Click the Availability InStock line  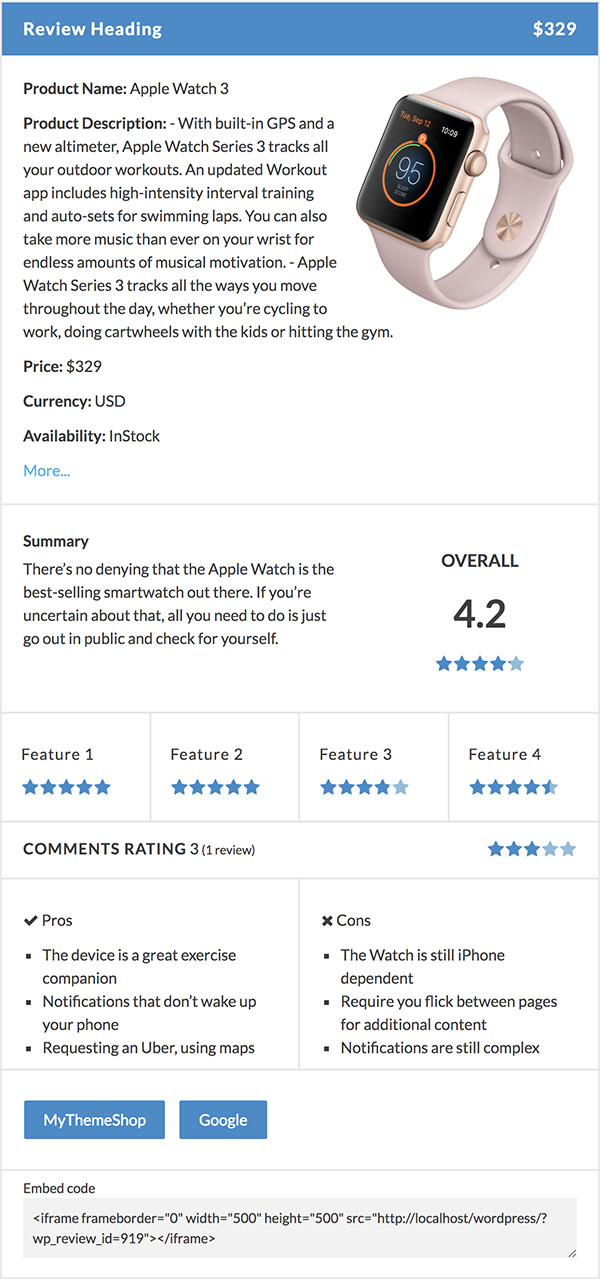(91, 436)
